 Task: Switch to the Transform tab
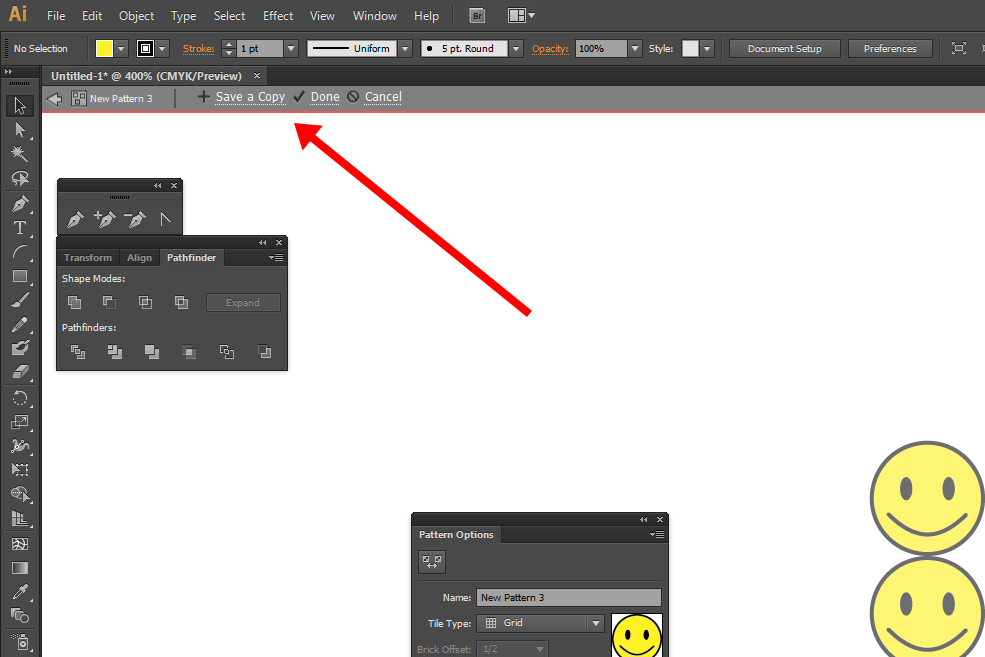tap(88, 258)
